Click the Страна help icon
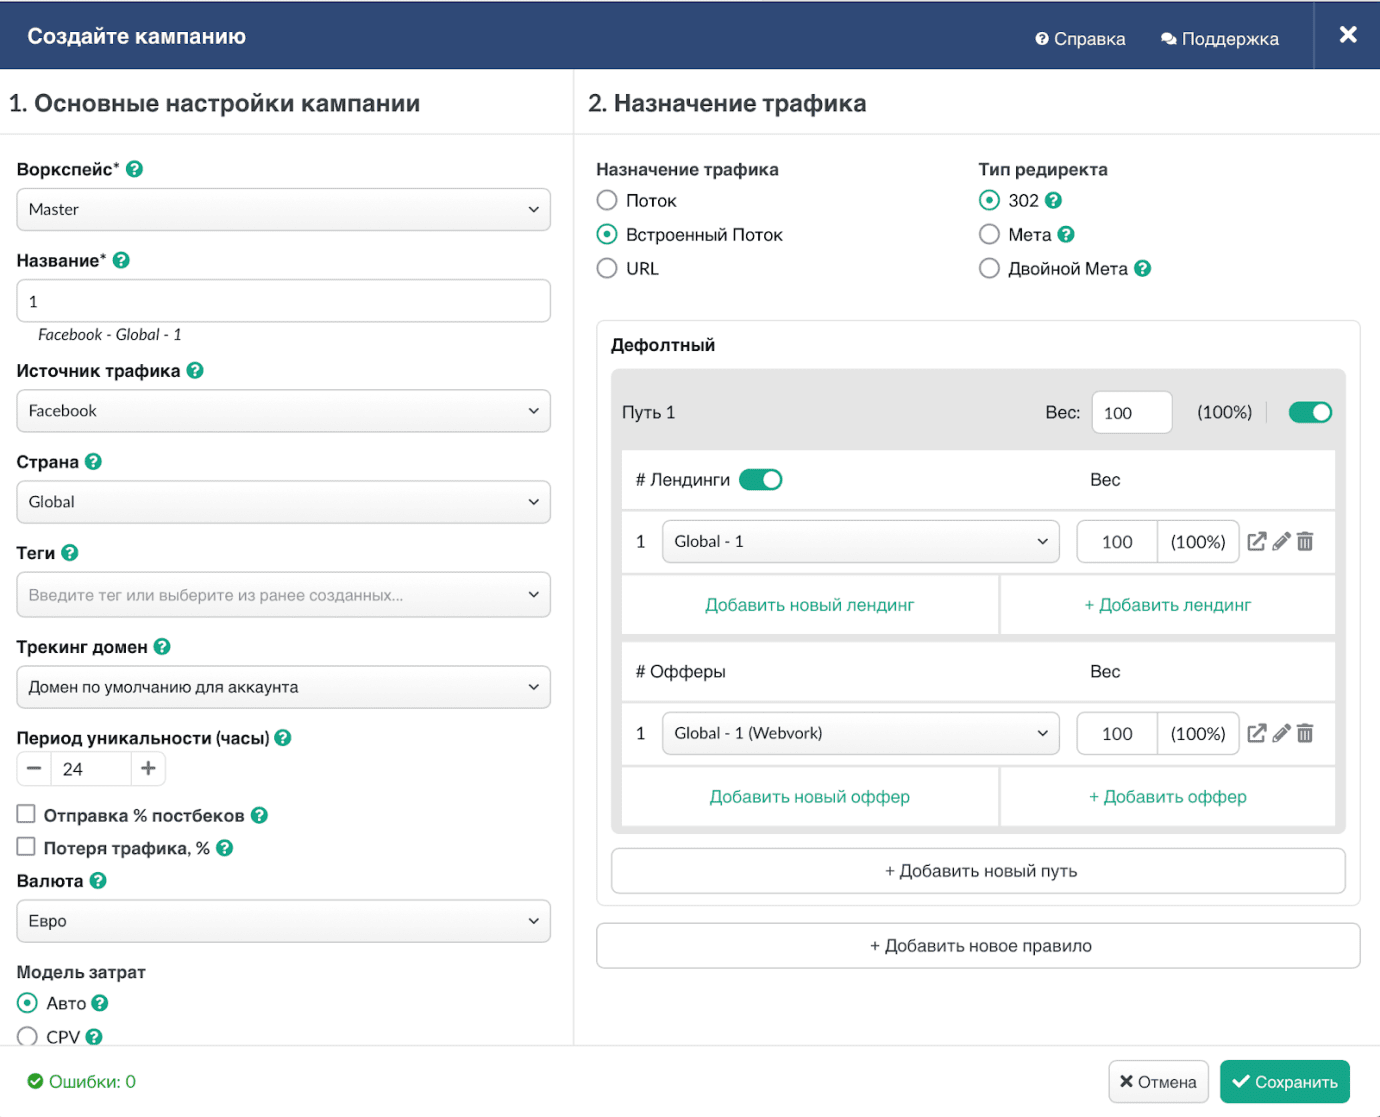1380x1117 pixels. 93,461
